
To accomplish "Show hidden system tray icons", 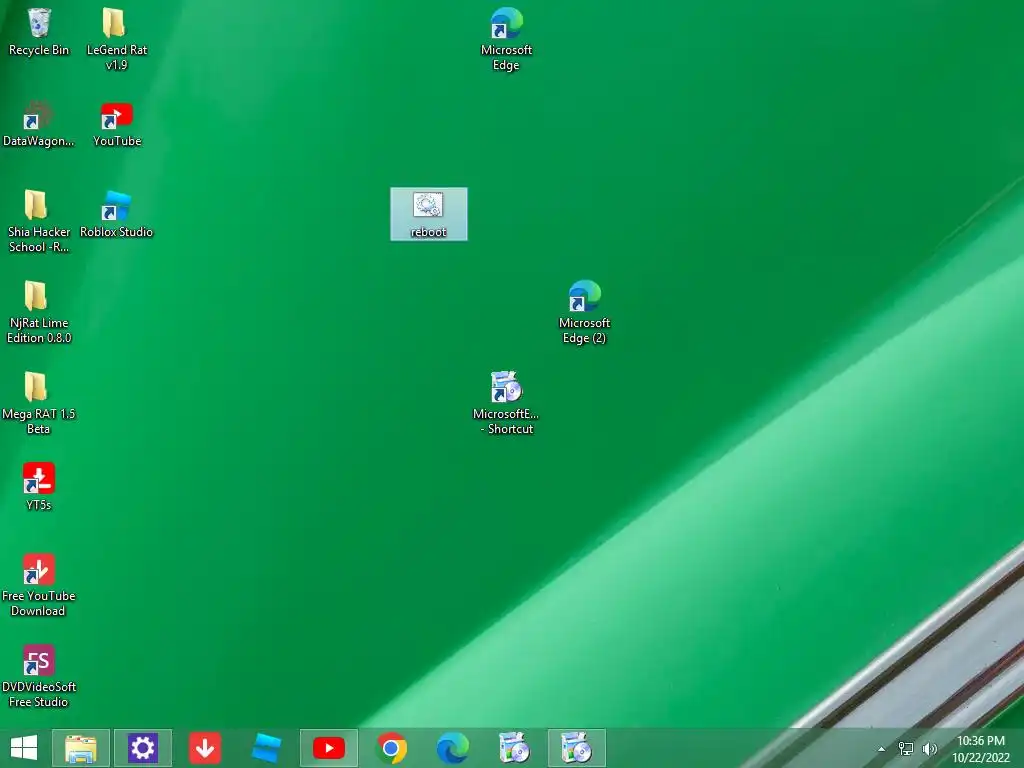I will 882,749.
